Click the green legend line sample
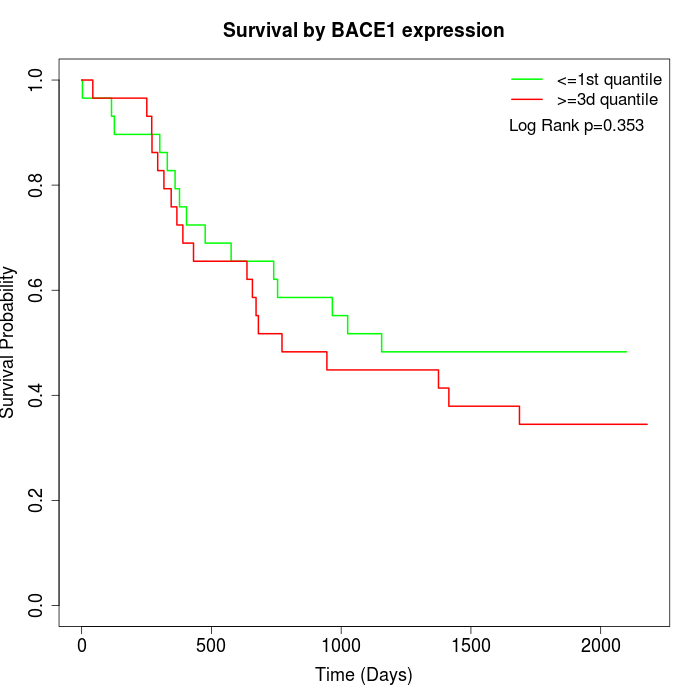 [527, 78]
